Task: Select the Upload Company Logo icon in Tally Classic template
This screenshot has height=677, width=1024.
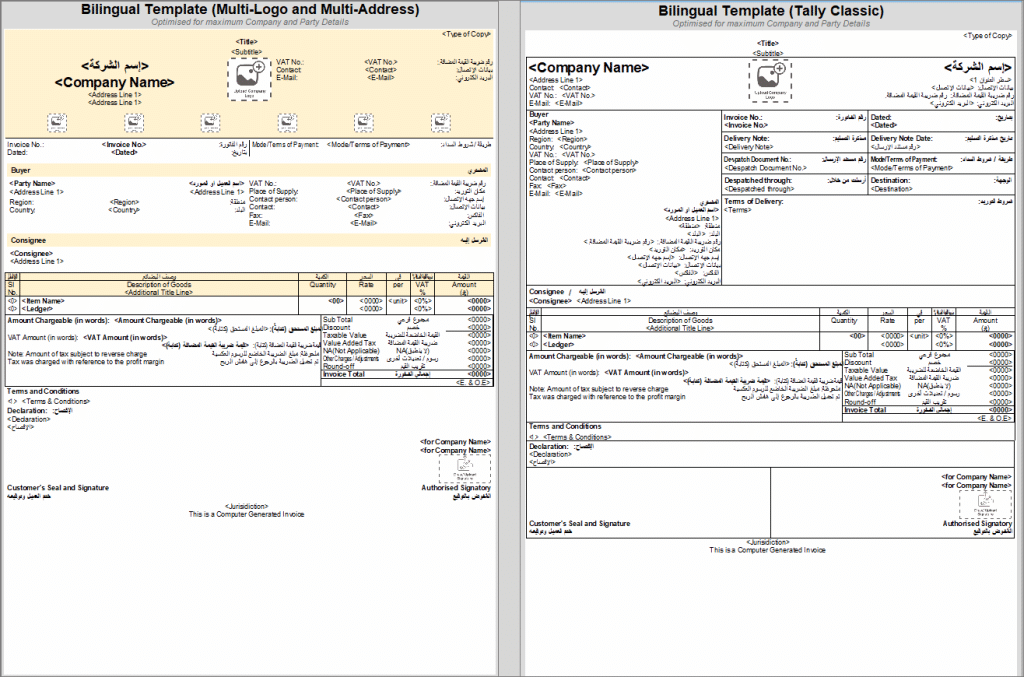Action: [770, 81]
